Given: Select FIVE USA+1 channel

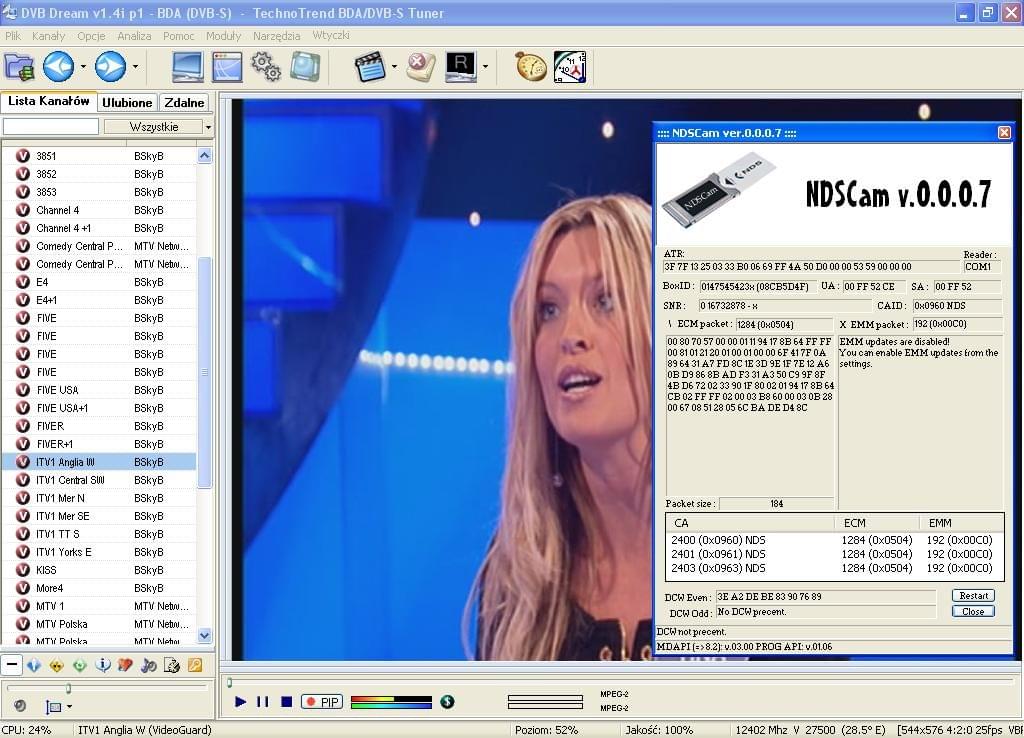Looking at the screenshot, I should (99, 408).
